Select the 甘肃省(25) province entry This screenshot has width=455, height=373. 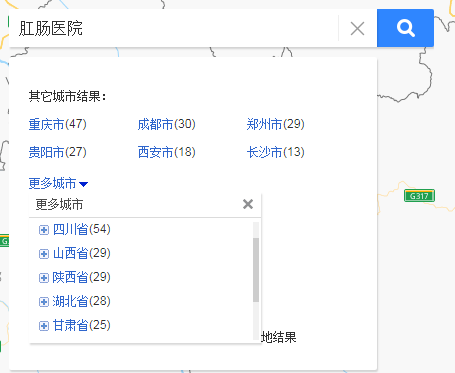(x=82, y=326)
